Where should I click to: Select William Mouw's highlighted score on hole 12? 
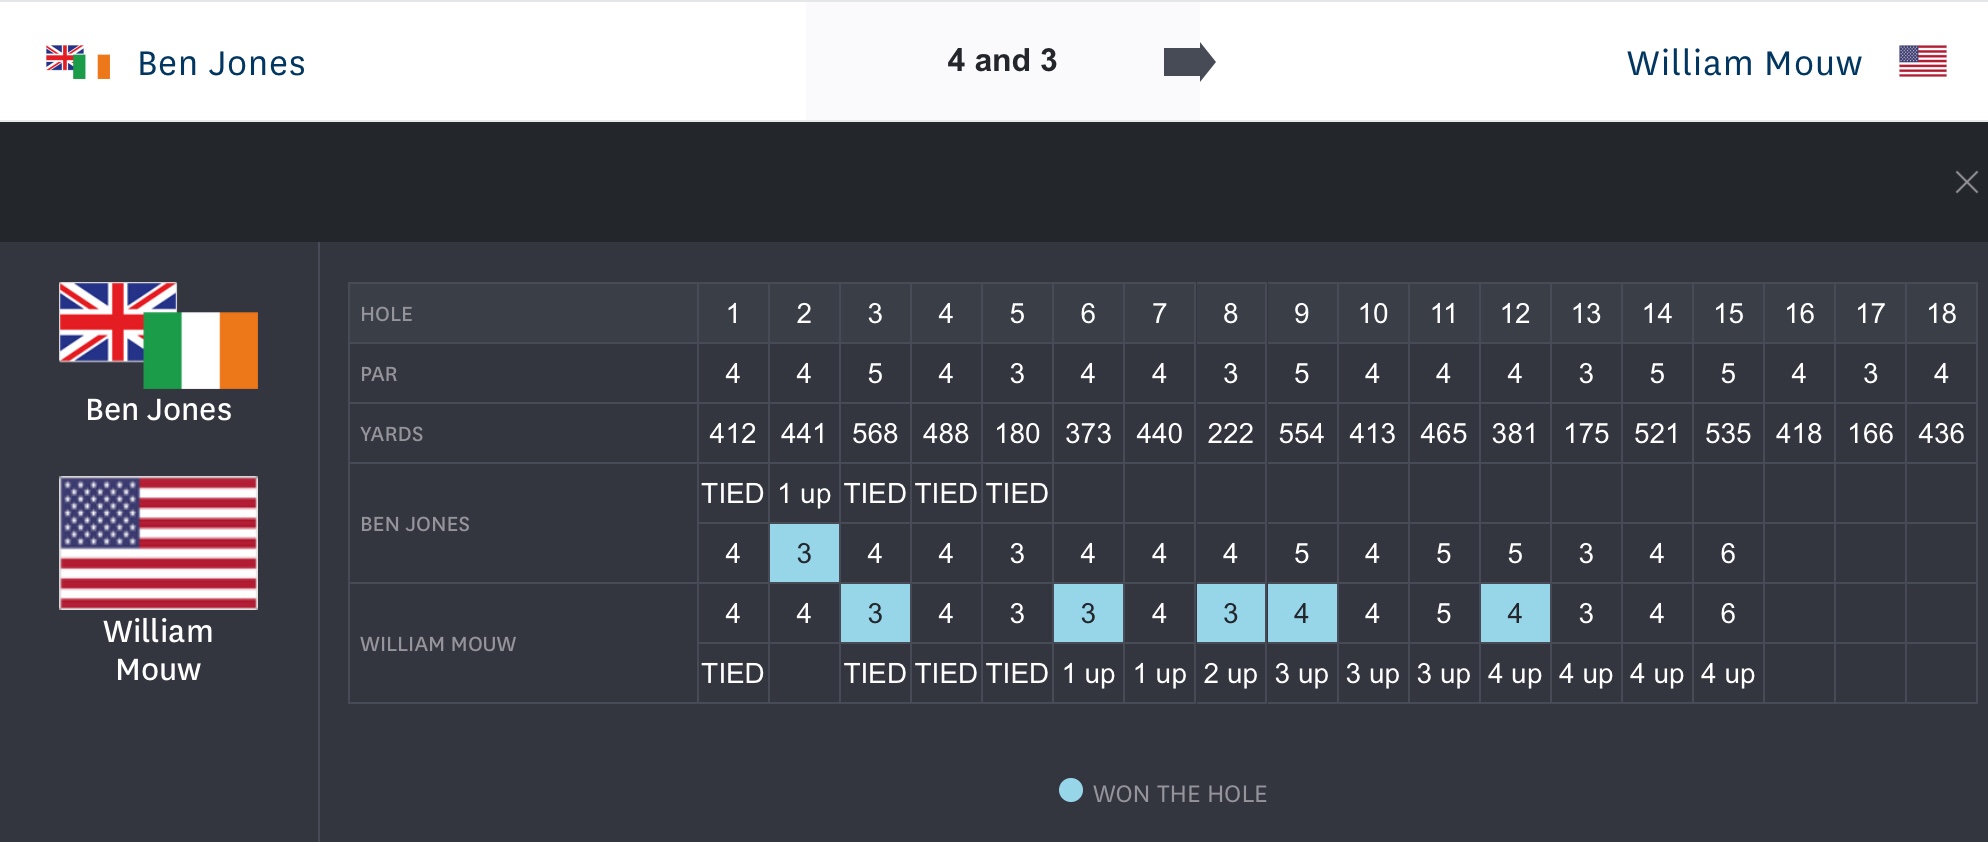pyautogui.click(x=1515, y=613)
